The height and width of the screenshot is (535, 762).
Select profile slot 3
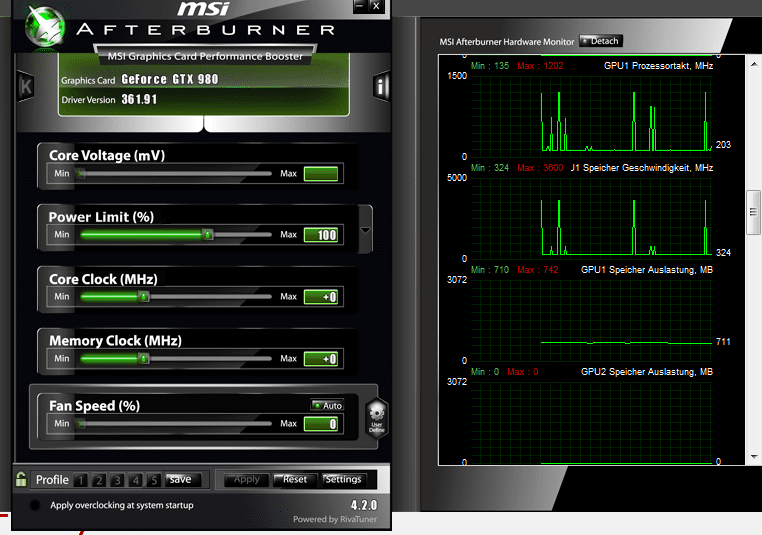(117, 480)
